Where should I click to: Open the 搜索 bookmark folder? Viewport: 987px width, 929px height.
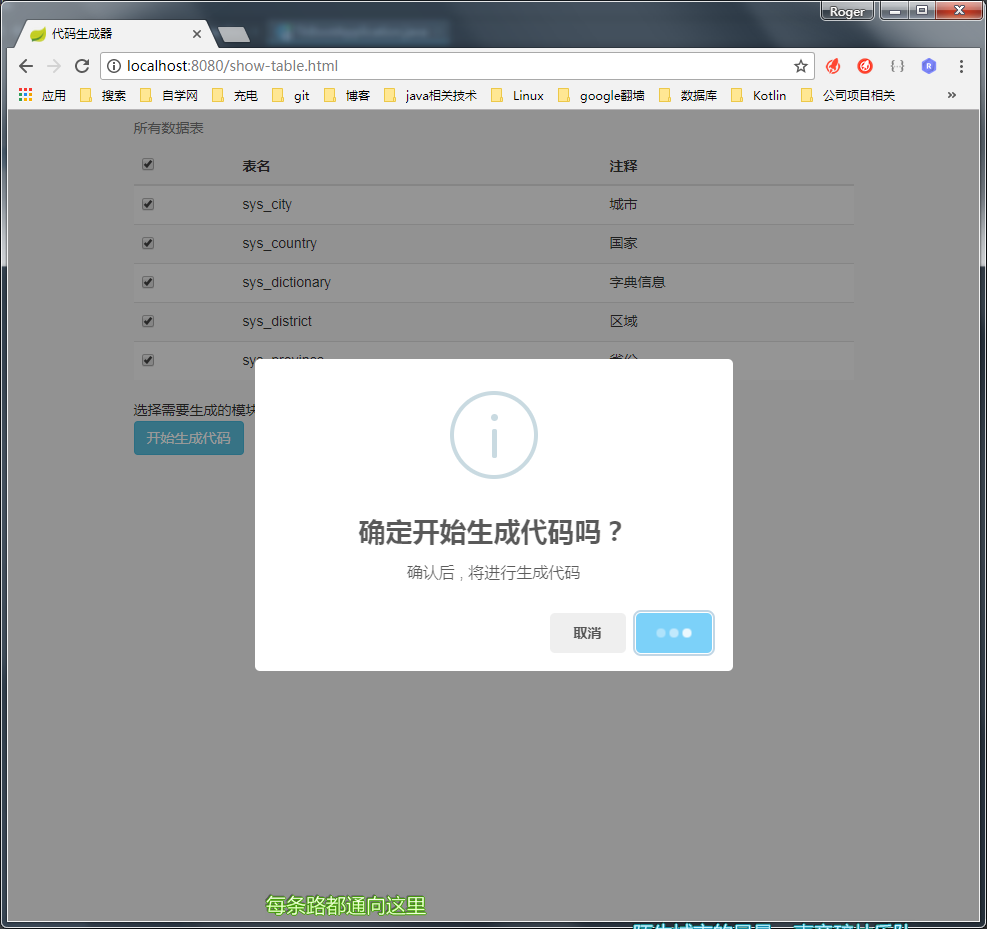(103, 95)
